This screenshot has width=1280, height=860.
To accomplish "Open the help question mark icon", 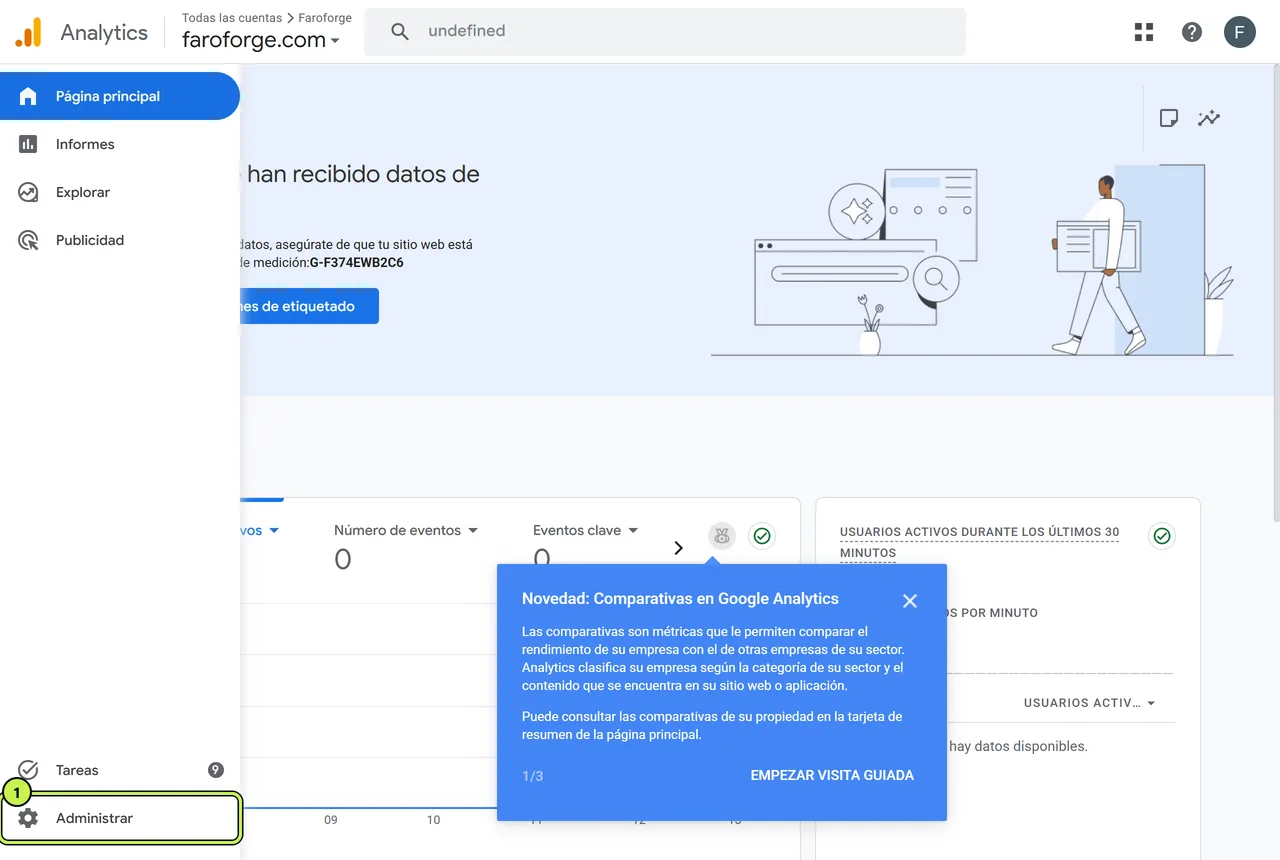I will click(1192, 32).
